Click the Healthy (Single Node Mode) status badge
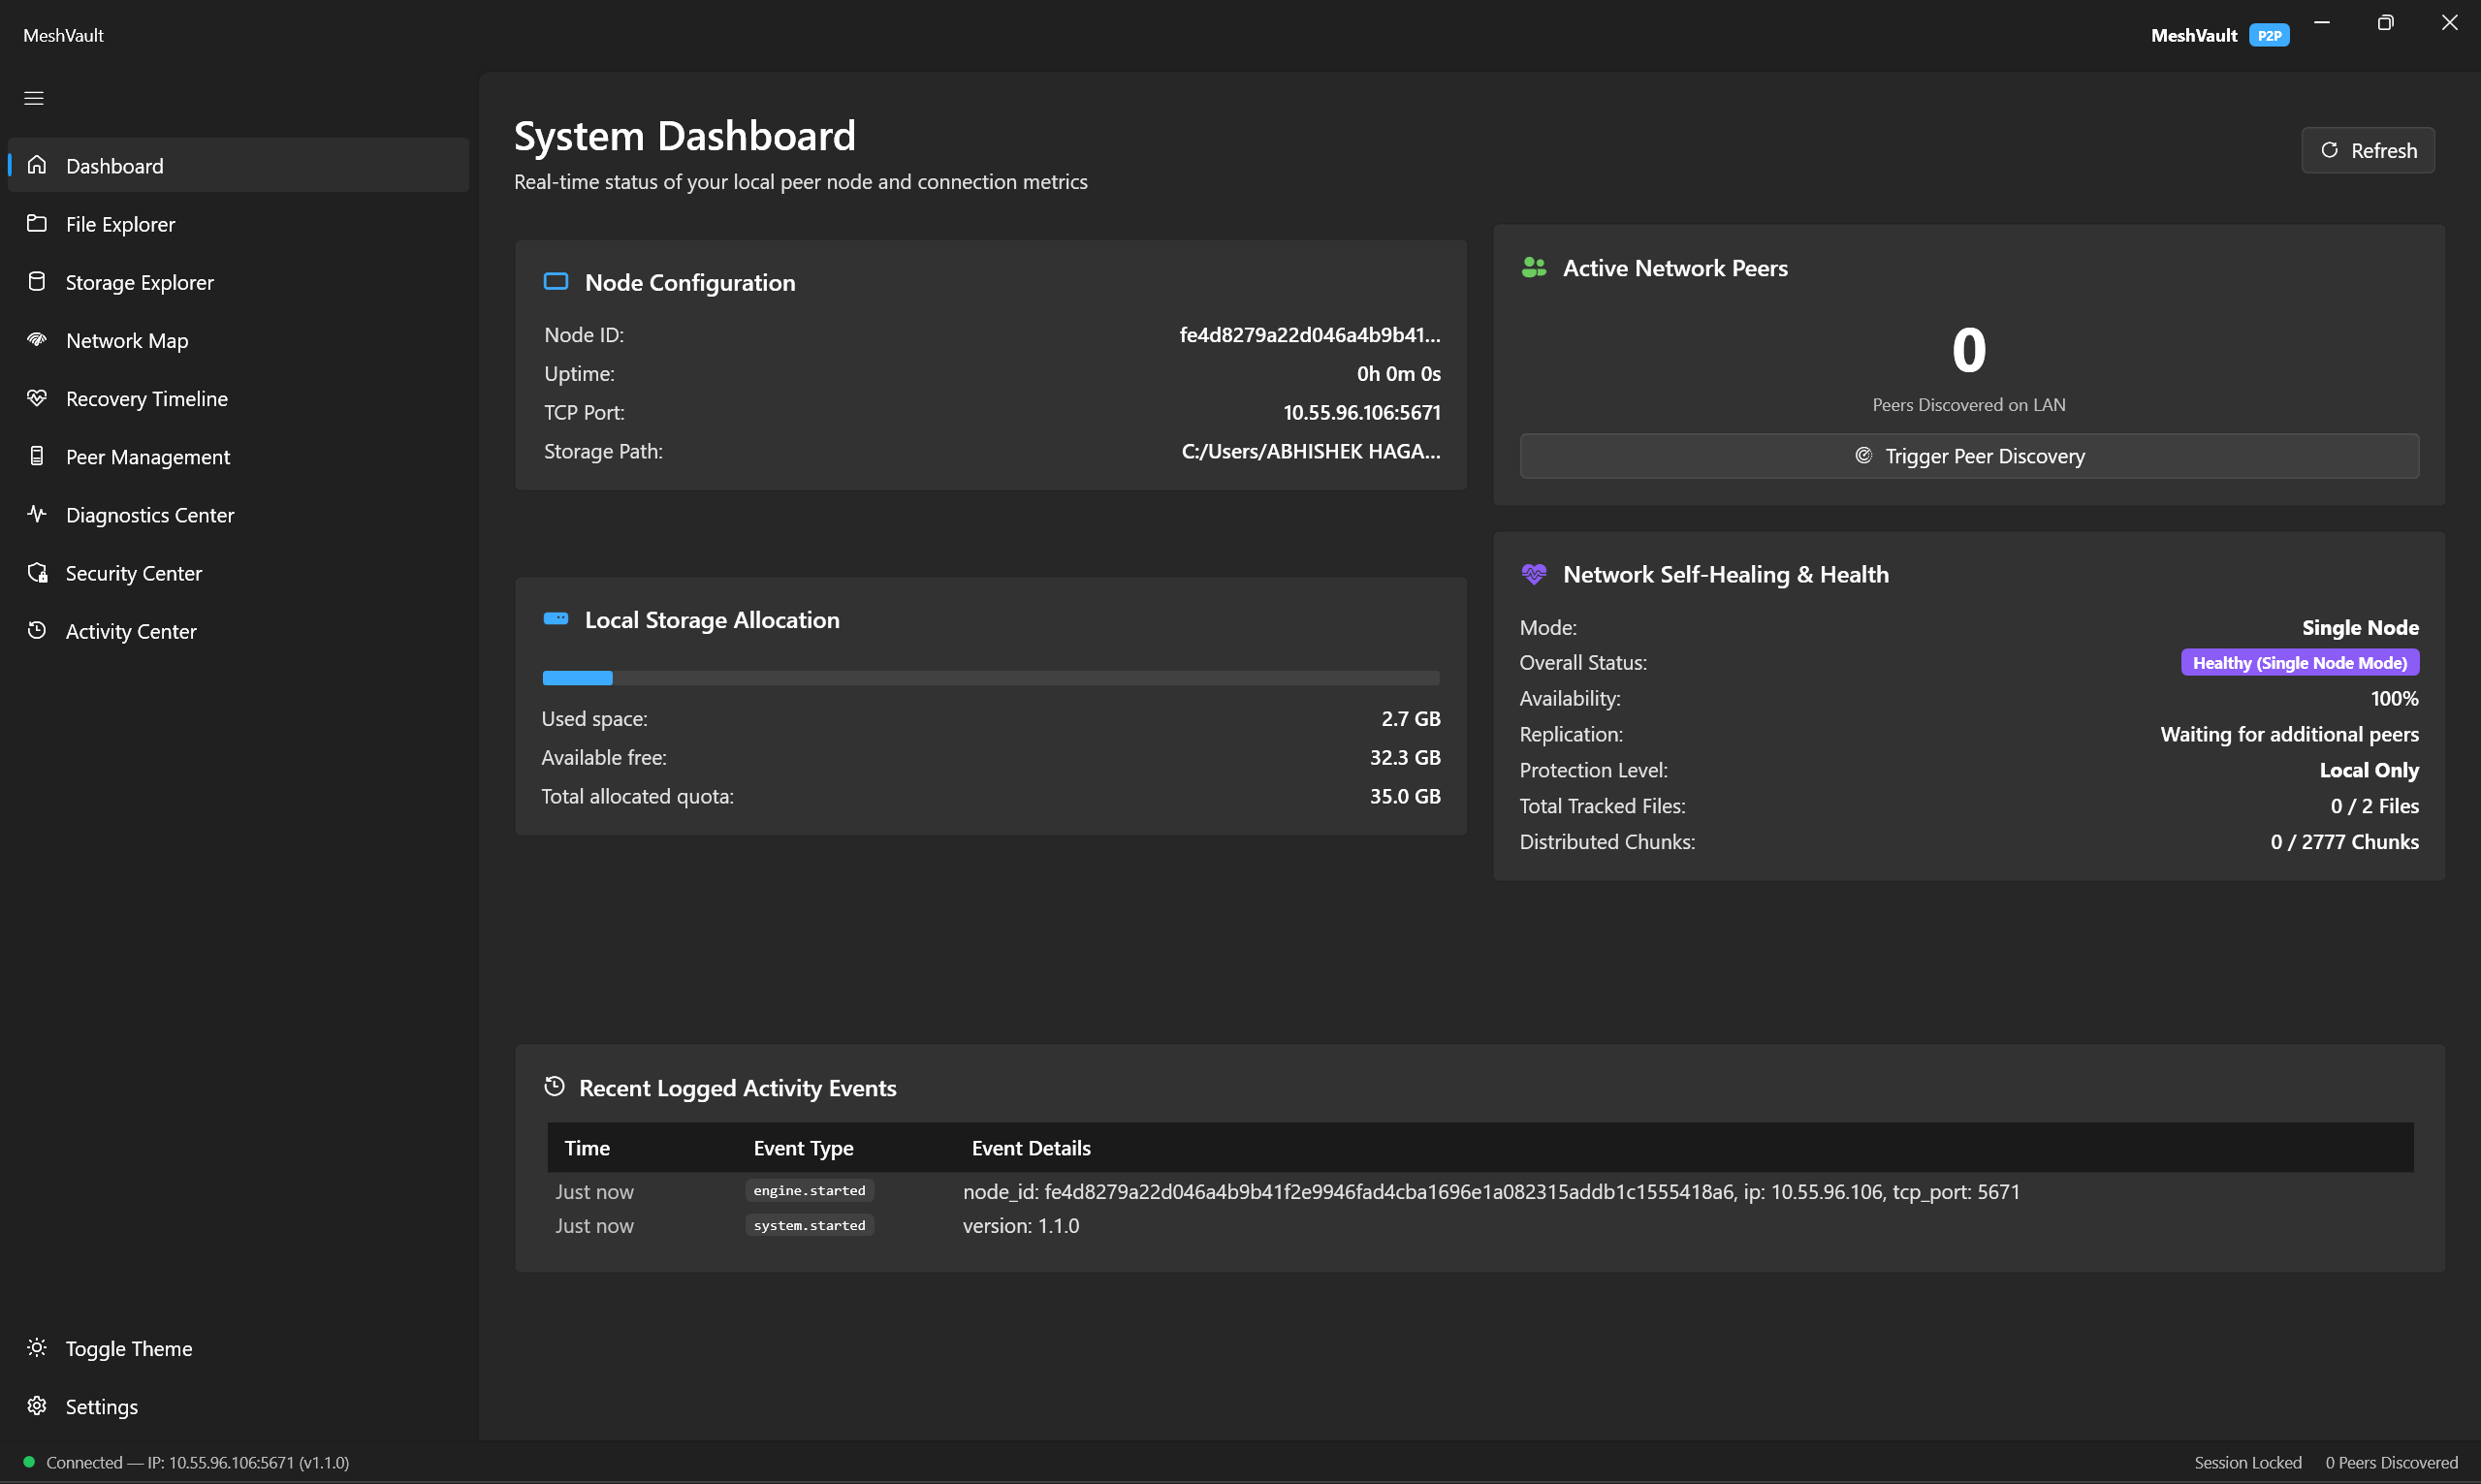The width and height of the screenshot is (2481, 1484). coord(2299,662)
